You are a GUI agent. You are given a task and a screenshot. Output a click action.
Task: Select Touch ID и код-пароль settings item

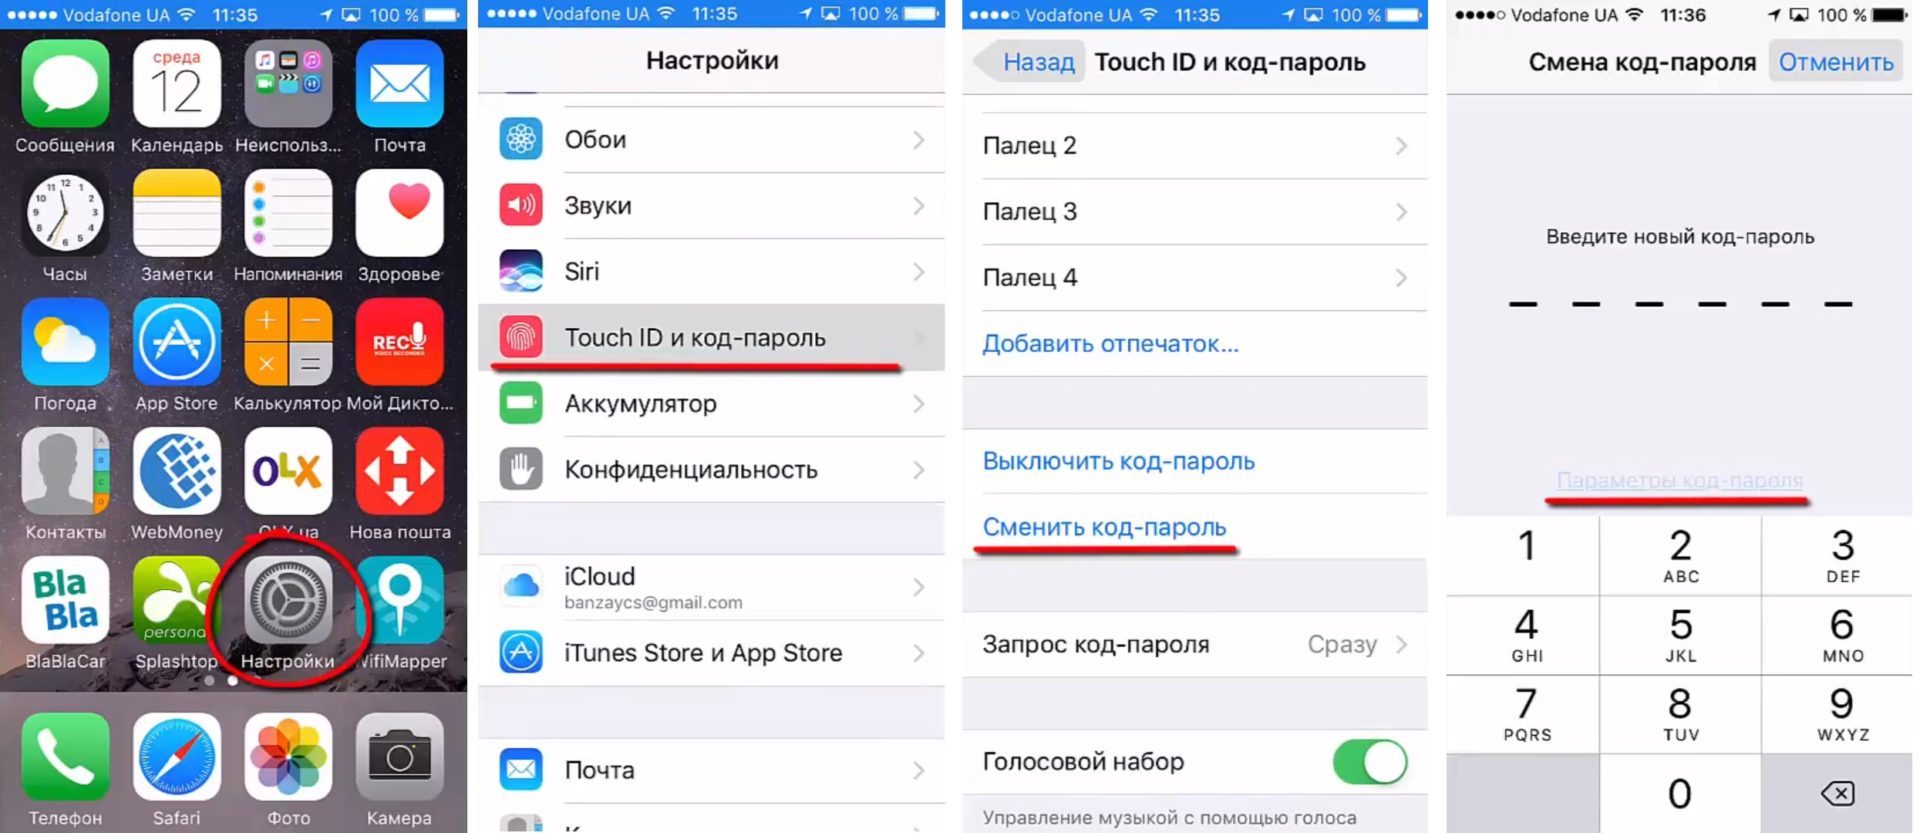[711, 338]
